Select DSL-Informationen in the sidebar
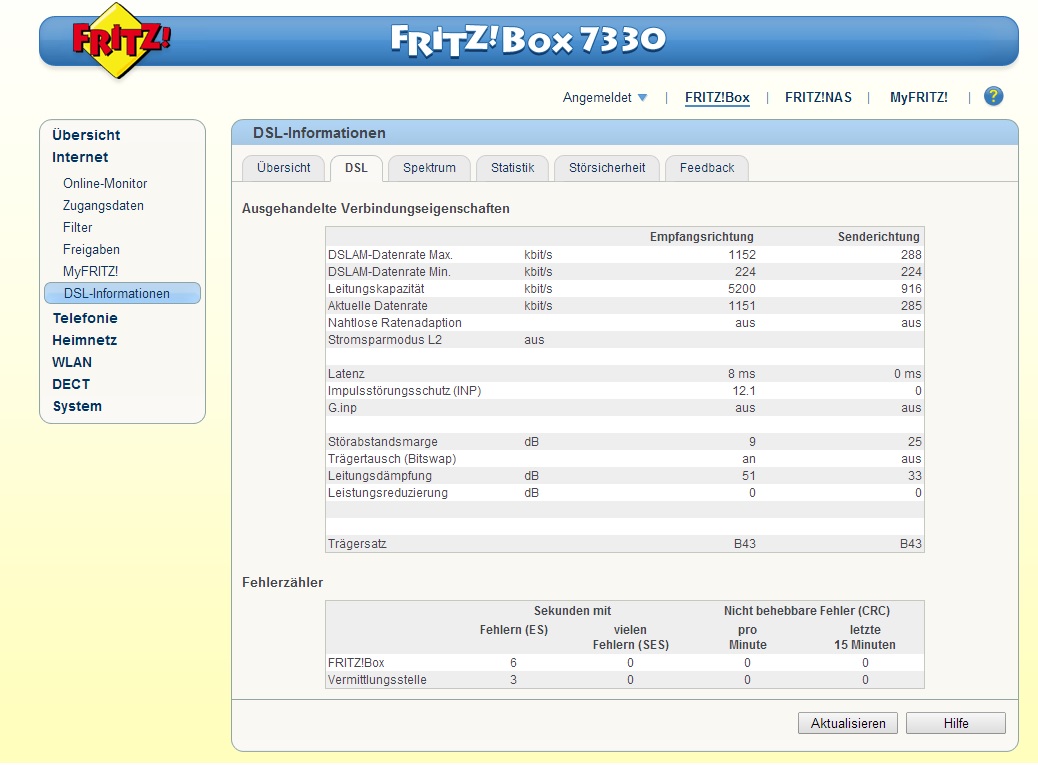The width and height of the screenshot is (1038, 765). [122, 293]
